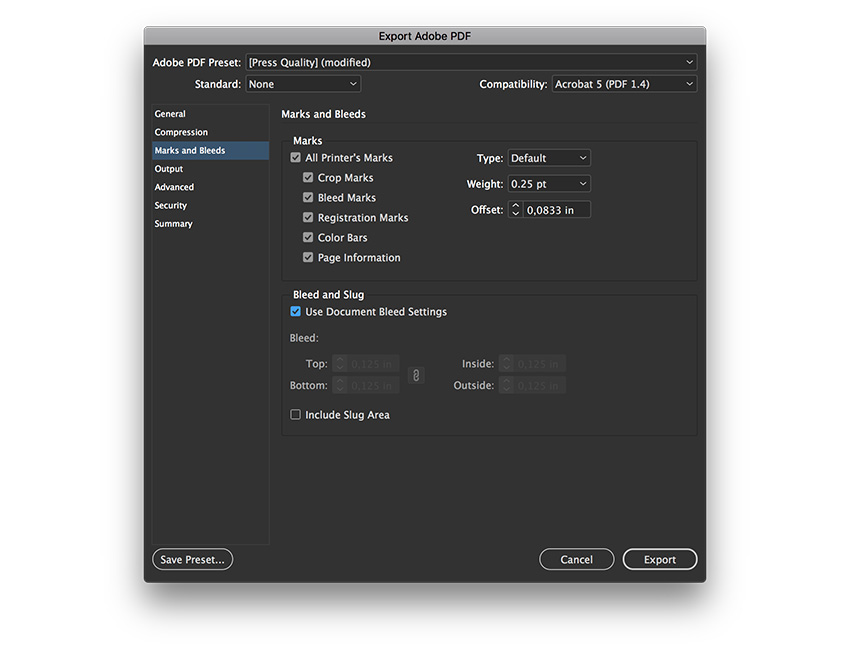Disable the Crop Marks option
This screenshot has width=850, height=649.
[307, 177]
